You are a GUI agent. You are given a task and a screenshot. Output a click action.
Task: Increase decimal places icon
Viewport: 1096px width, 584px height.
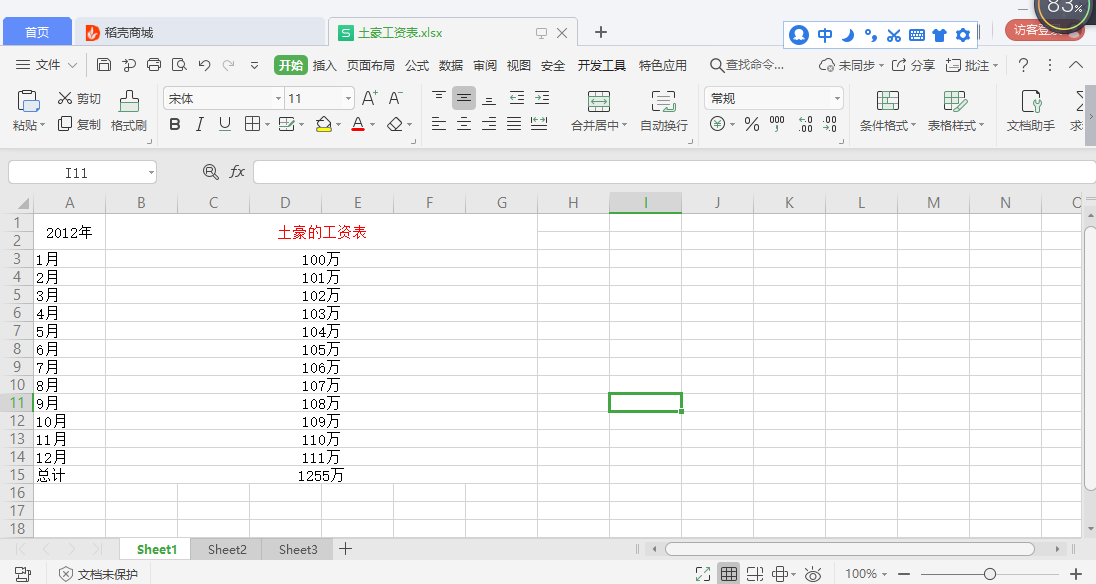805,124
